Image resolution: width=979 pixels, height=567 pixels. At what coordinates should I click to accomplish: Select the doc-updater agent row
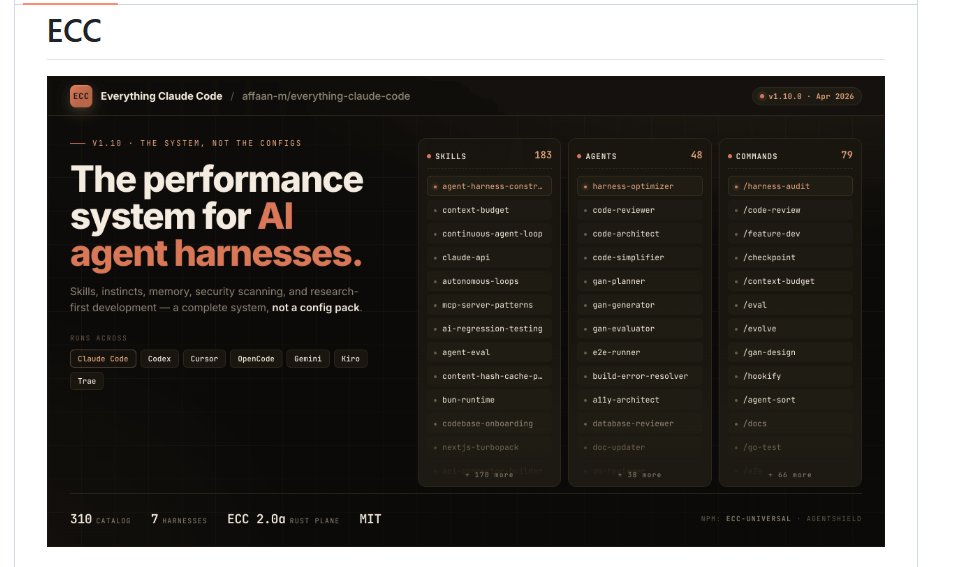[640, 447]
